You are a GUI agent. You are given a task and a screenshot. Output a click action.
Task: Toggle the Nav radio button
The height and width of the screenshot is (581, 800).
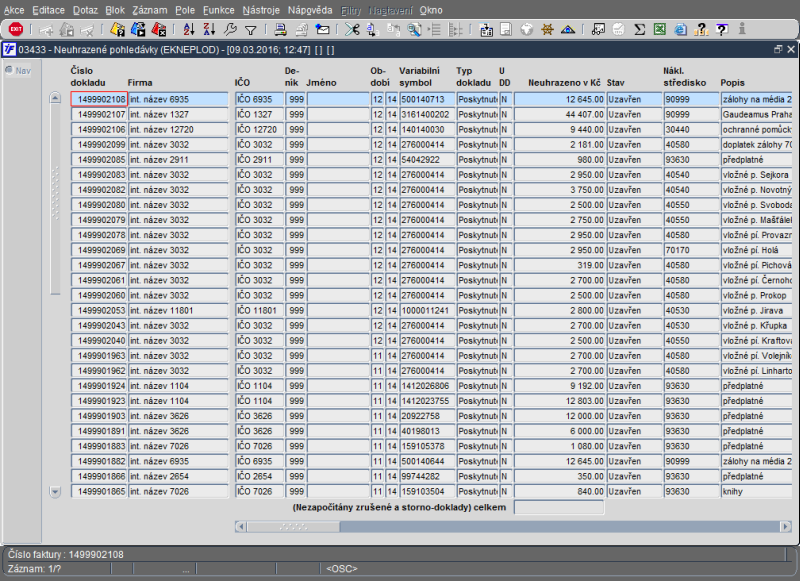[9, 70]
